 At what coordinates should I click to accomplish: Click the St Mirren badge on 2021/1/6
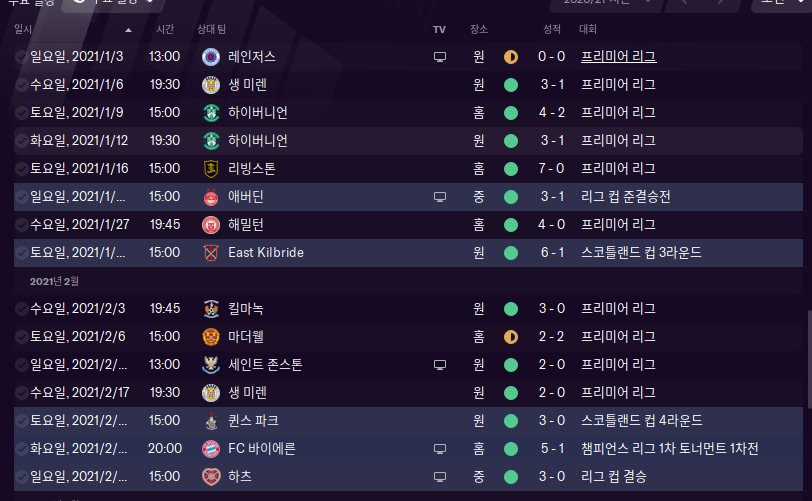[x=211, y=85]
